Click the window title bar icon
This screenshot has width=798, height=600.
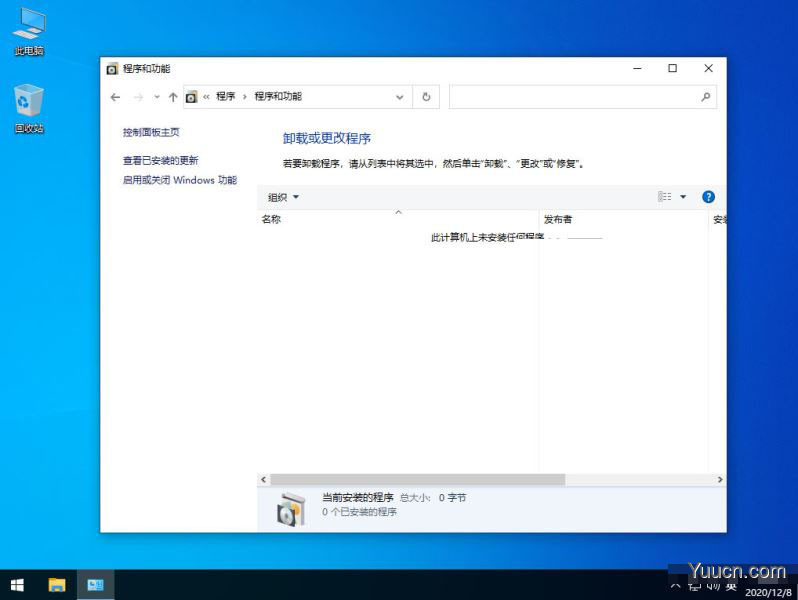(x=112, y=69)
